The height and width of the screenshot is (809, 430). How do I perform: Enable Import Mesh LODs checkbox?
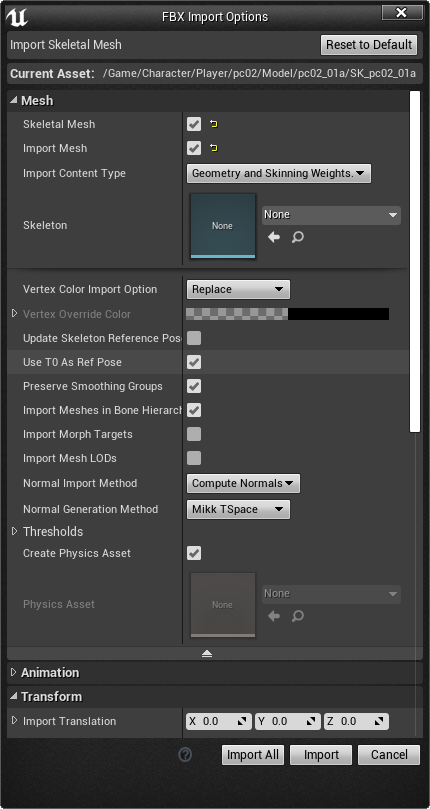(194, 458)
